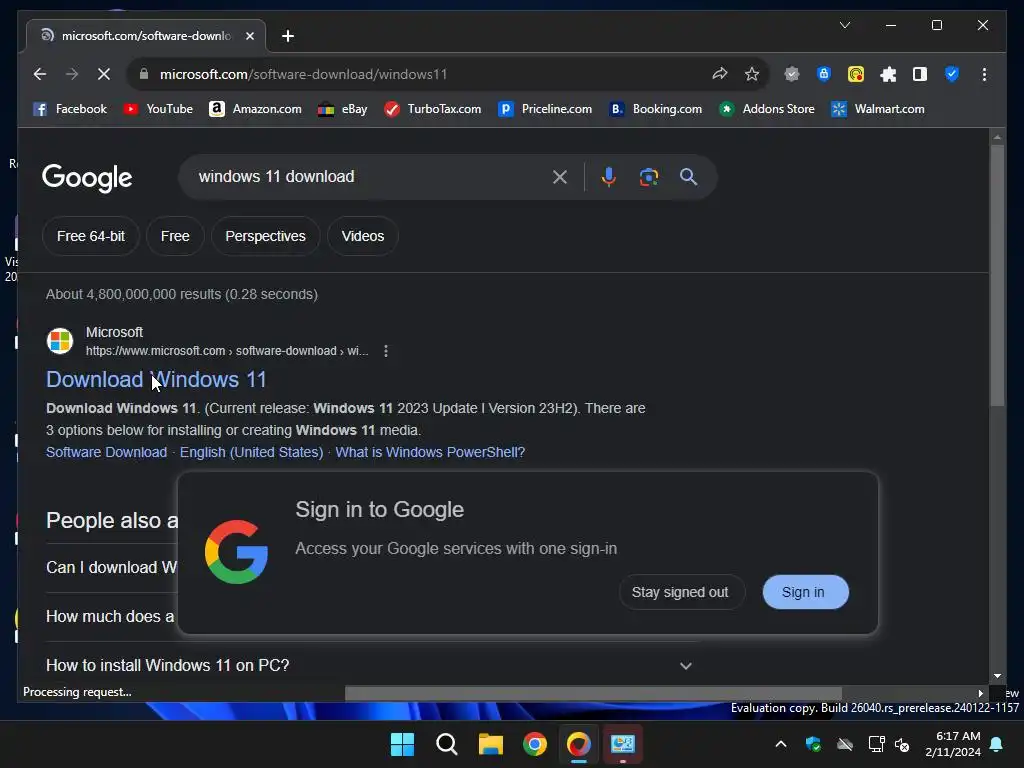Show hidden system tray icons
Viewport: 1024px width, 768px height.
pos(780,744)
